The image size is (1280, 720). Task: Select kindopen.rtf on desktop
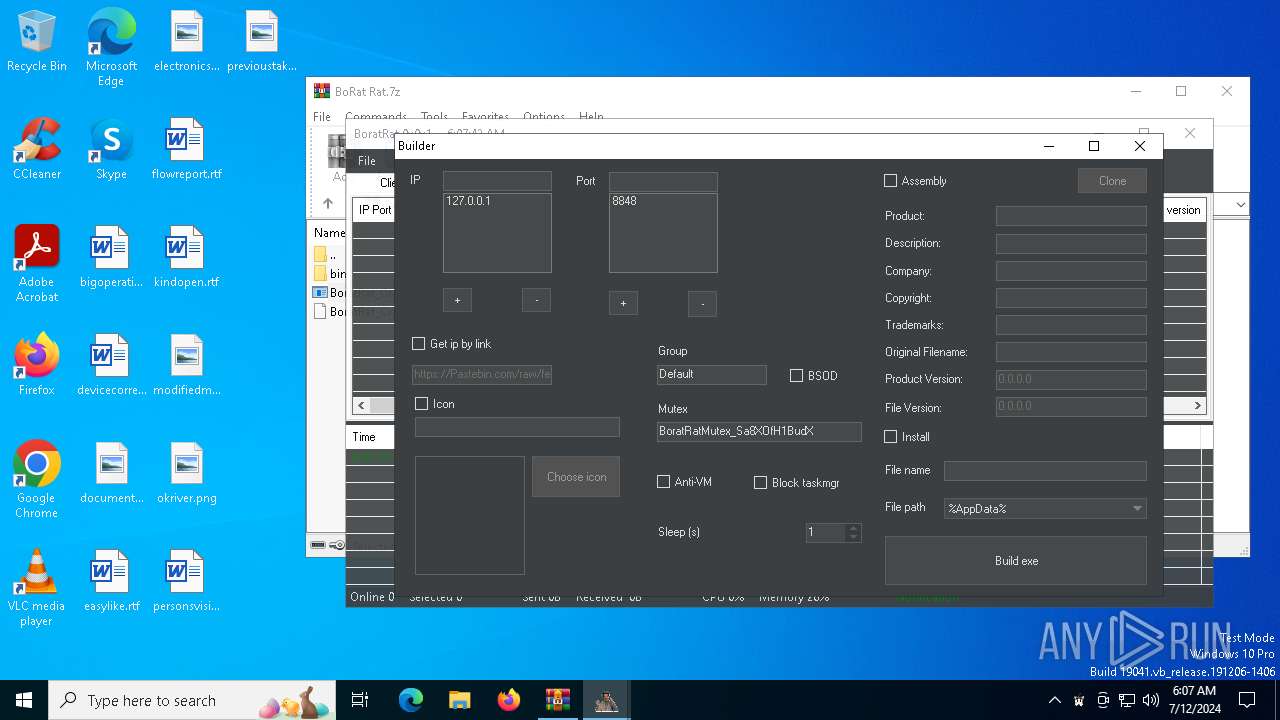(x=186, y=257)
